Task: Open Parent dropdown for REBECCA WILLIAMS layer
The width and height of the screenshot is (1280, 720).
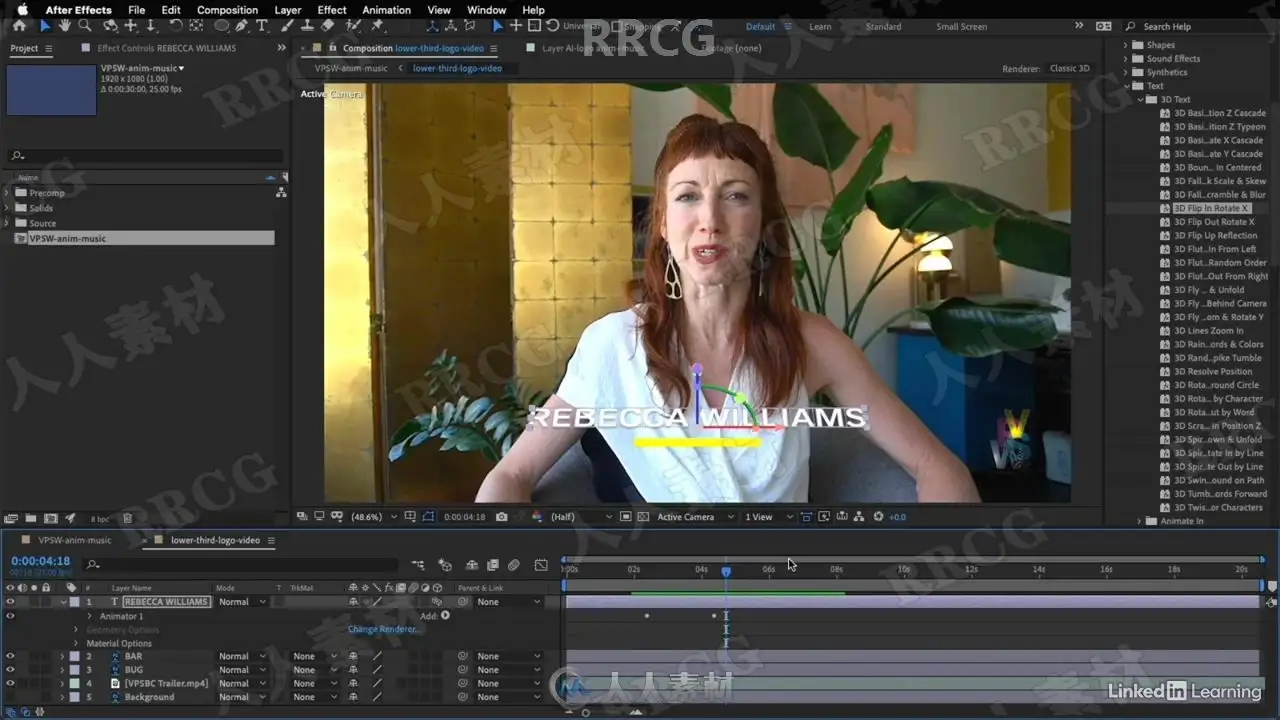Action: coord(508,602)
